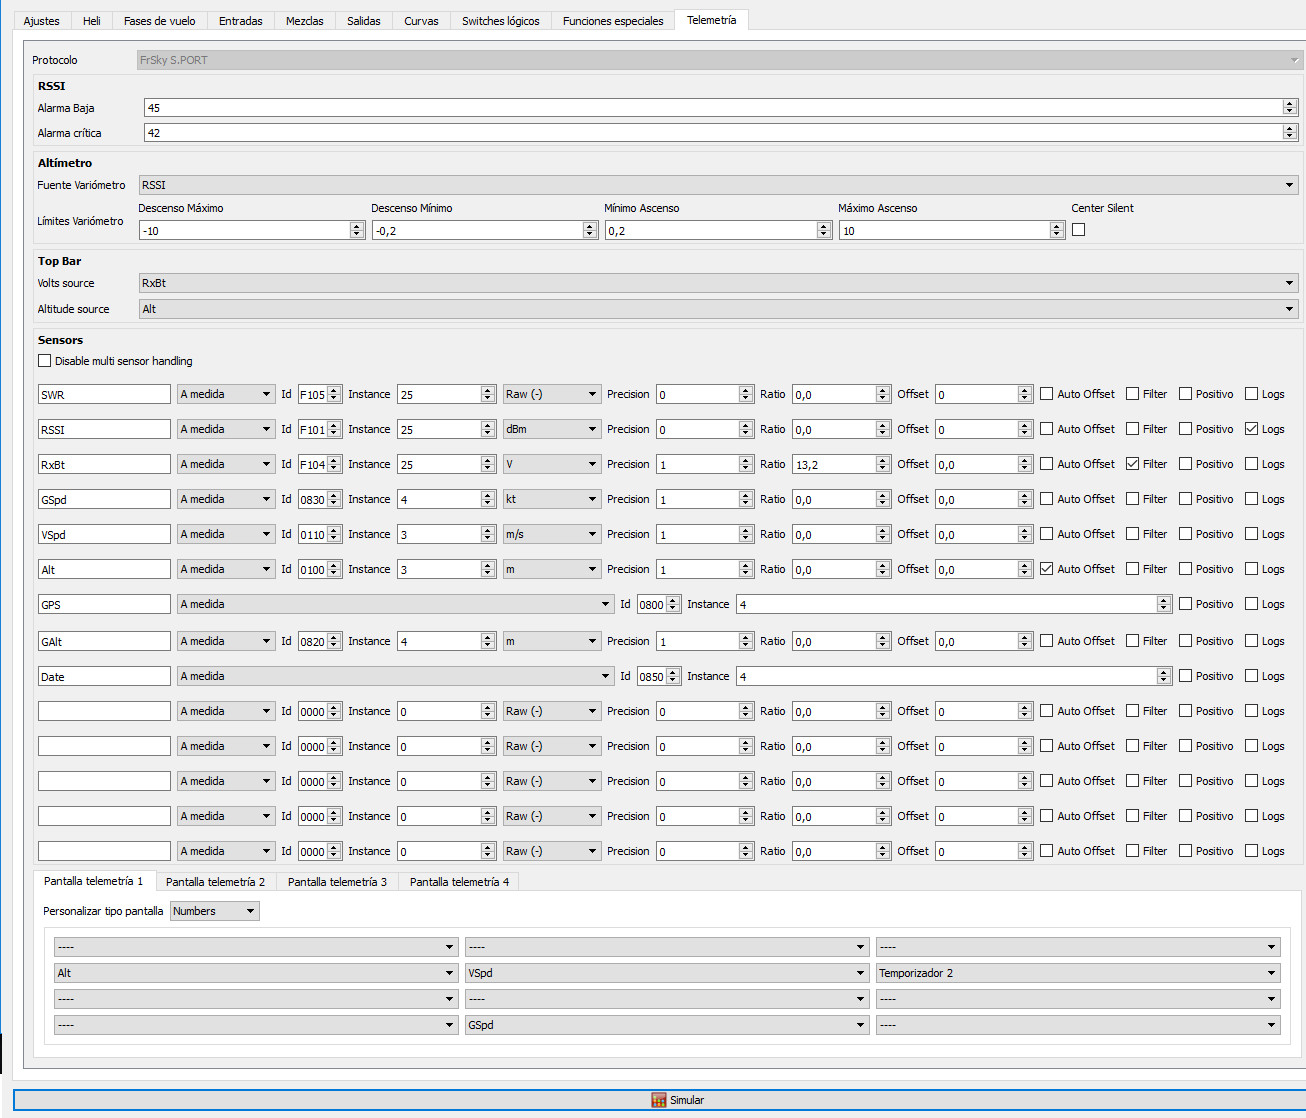Viewport: 1306px width, 1118px height.
Task: Check Disable multi sensor handling
Action: [45, 361]
